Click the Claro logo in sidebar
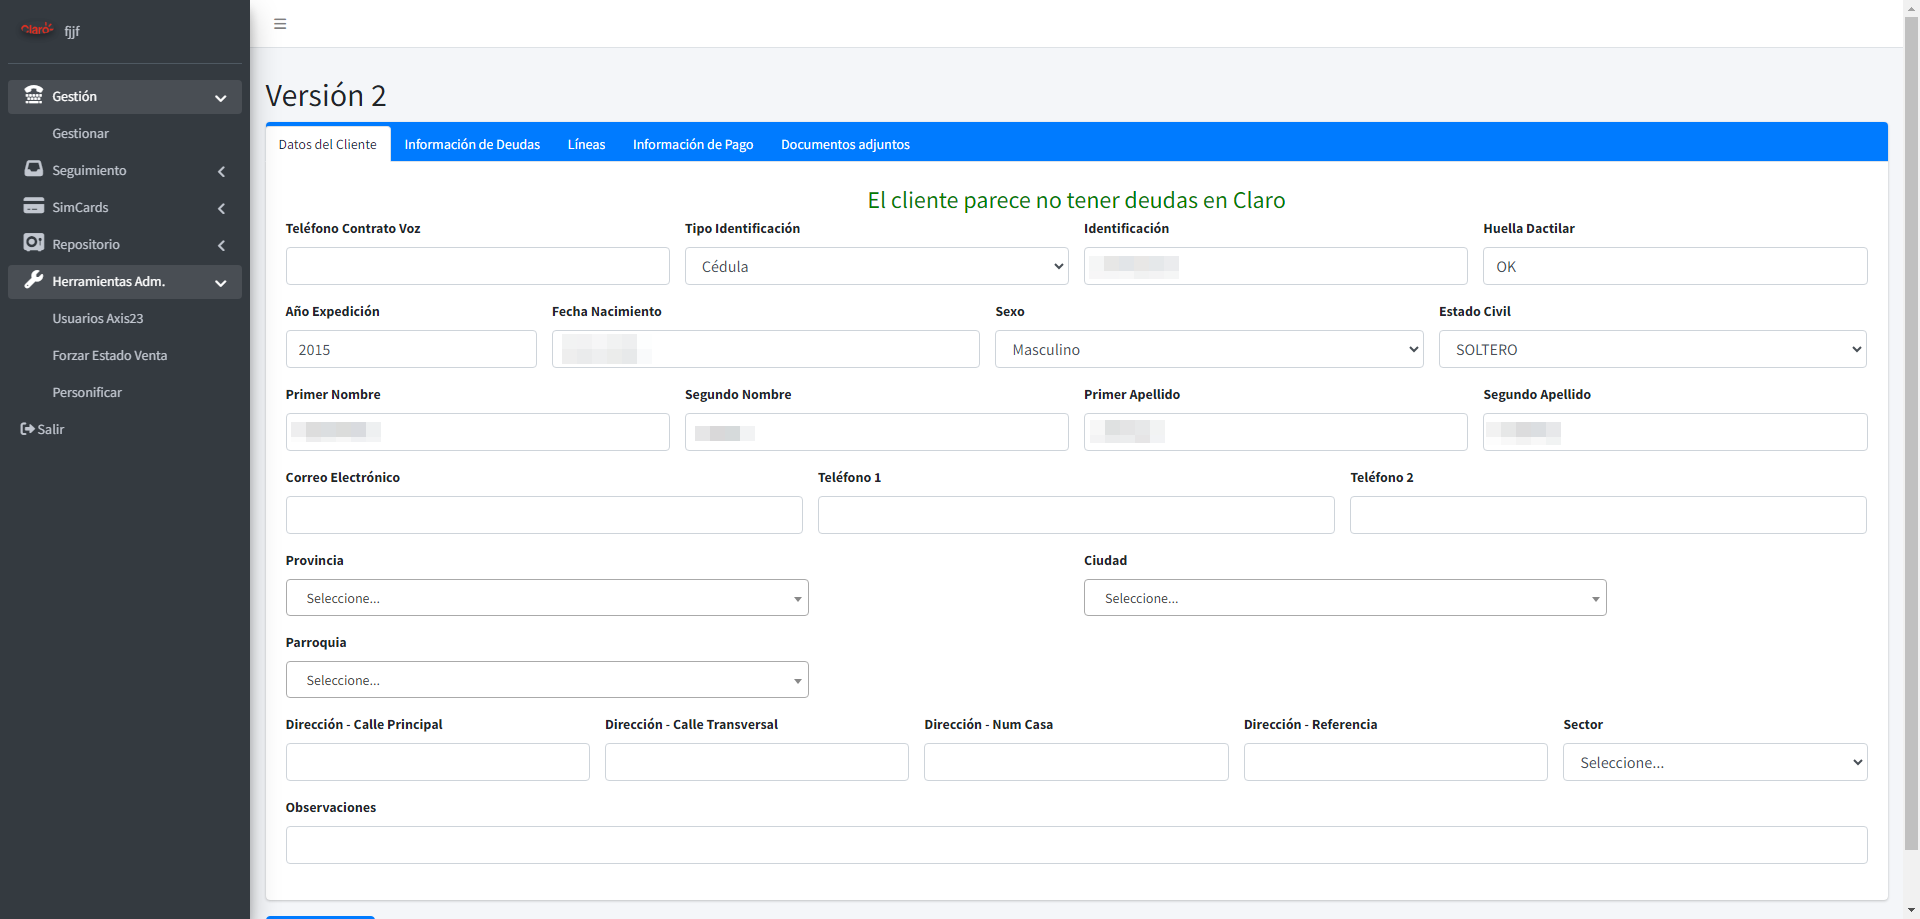 point(37,30)
